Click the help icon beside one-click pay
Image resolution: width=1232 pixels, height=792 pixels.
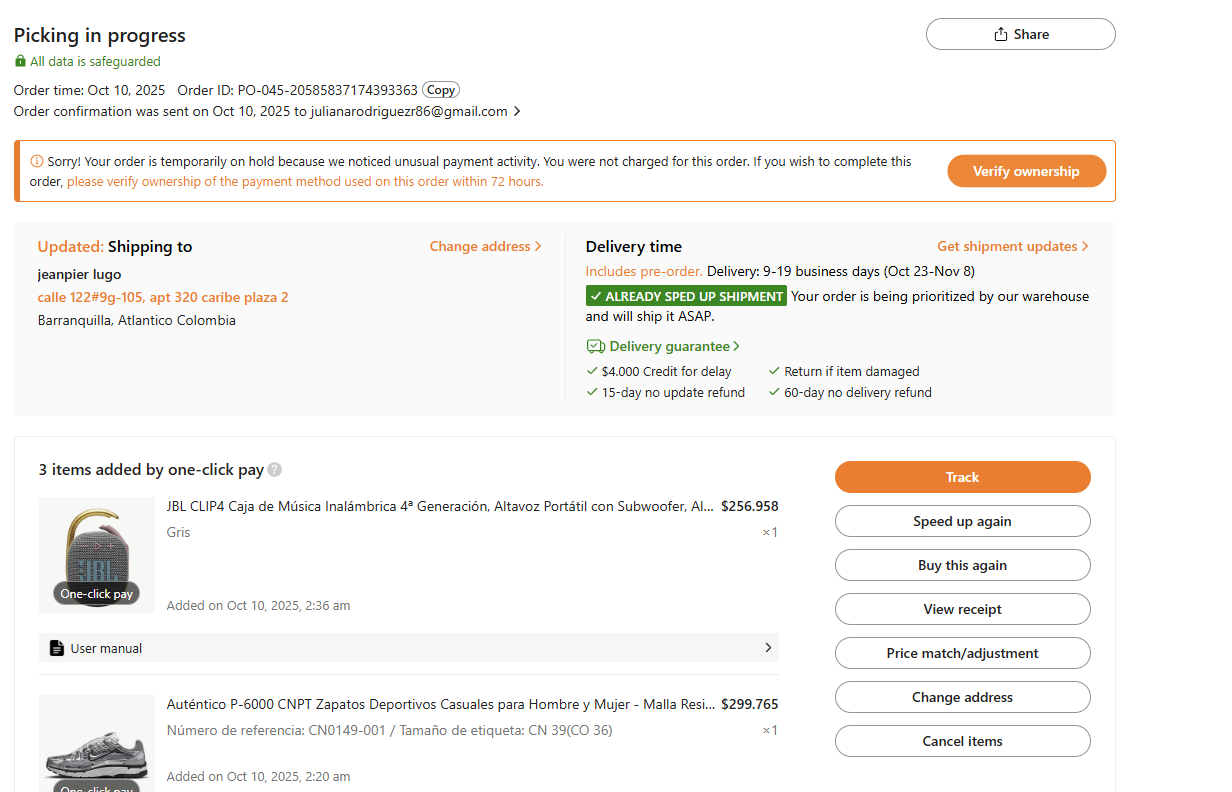275,470
